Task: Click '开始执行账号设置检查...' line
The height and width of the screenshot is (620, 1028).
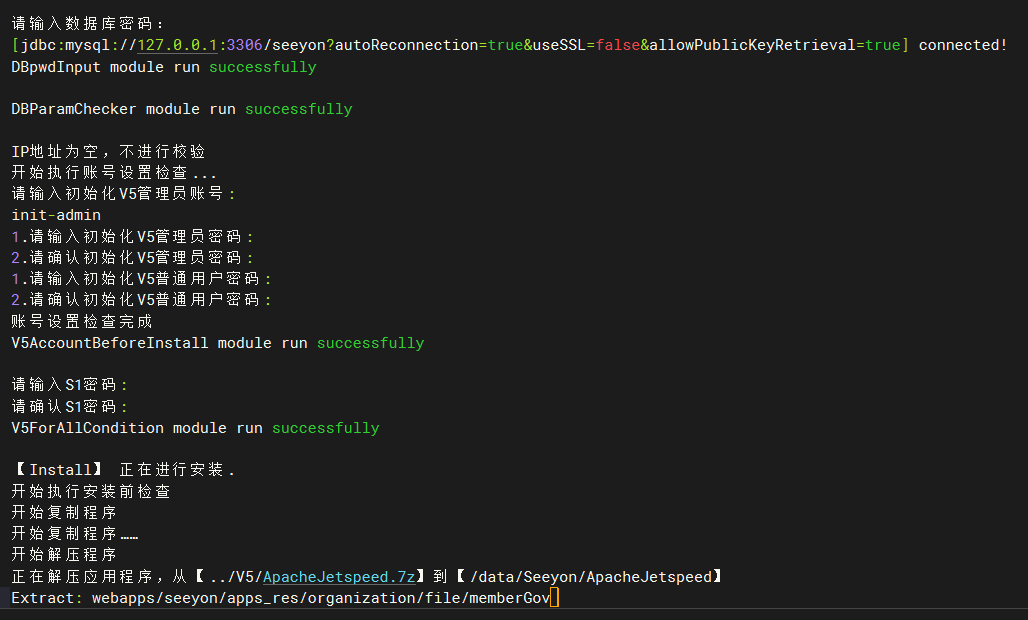Action: [114, 172]
